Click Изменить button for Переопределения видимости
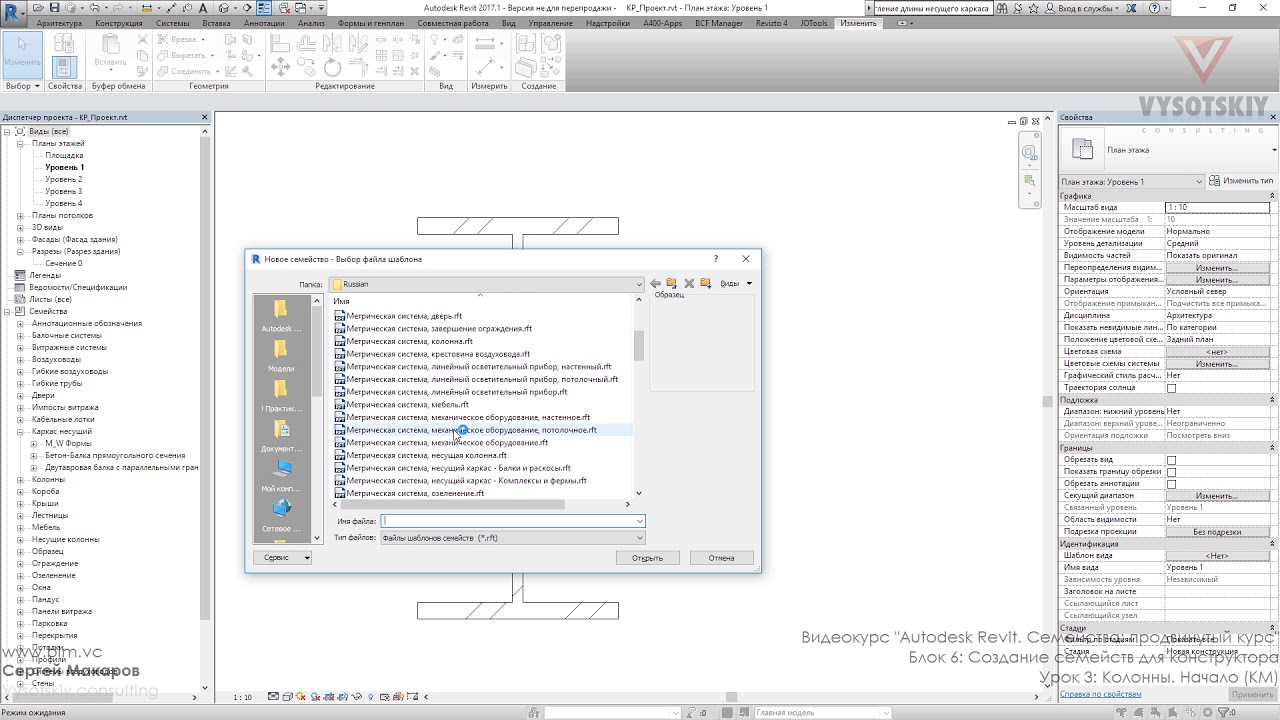Viewport: 1280px width, 720px height. click(1217, 268)
